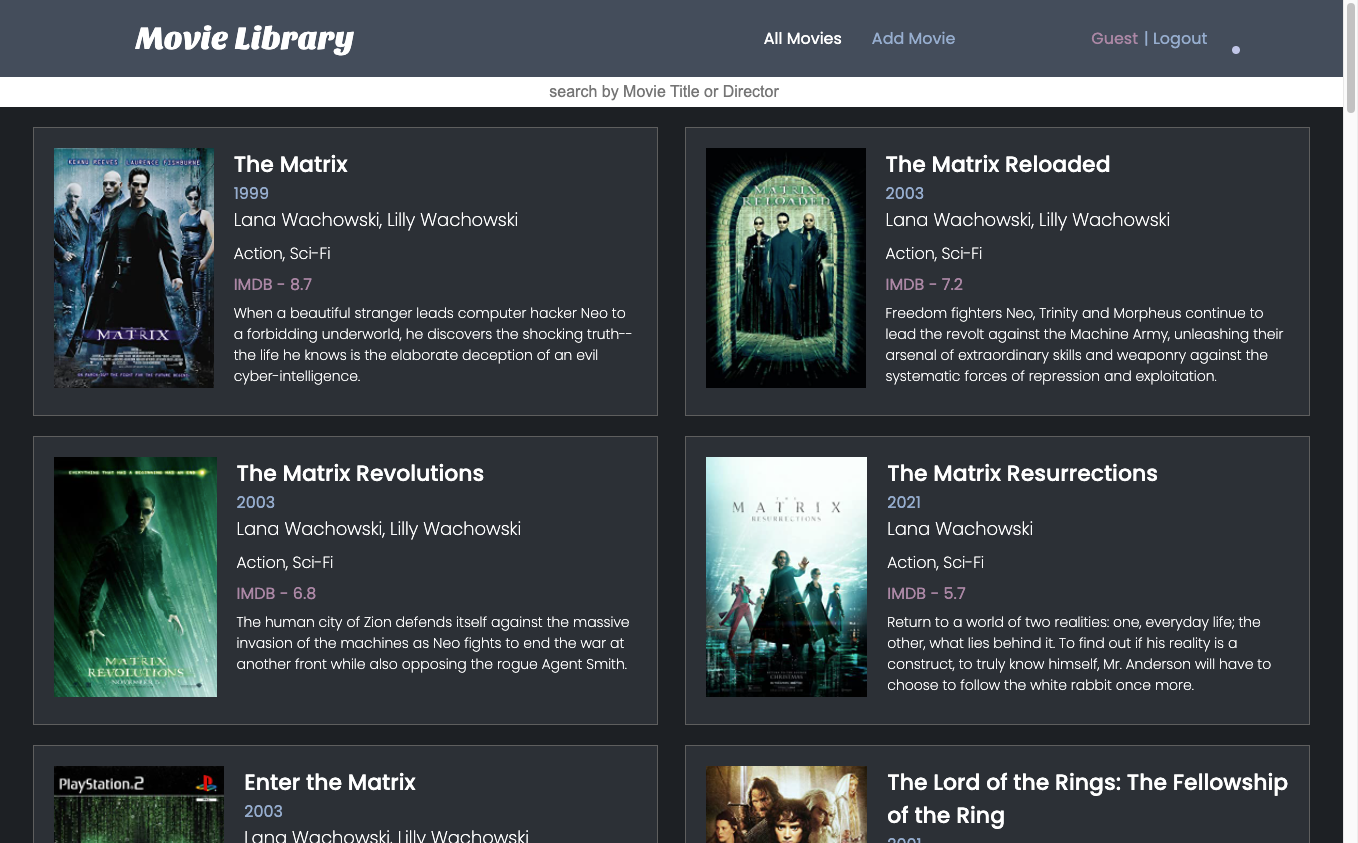Open The Matrix Resurrections poster thumbnail

tap(786, 577)
